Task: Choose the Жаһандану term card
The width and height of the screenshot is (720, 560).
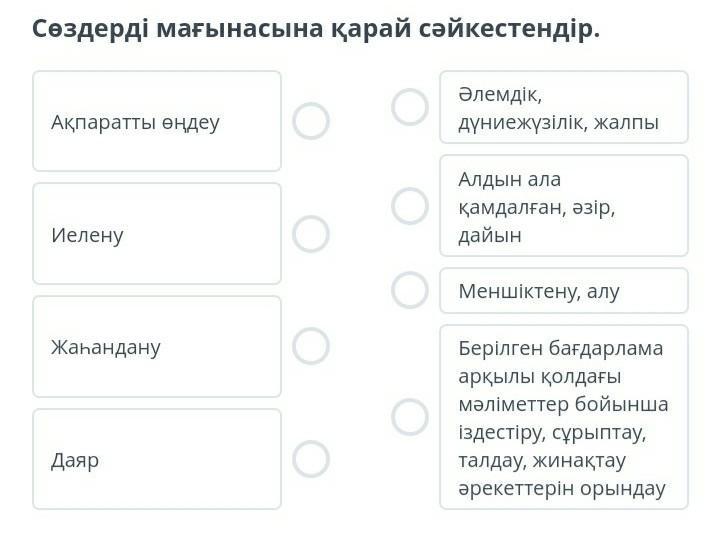Action: (x=157, y=346)
